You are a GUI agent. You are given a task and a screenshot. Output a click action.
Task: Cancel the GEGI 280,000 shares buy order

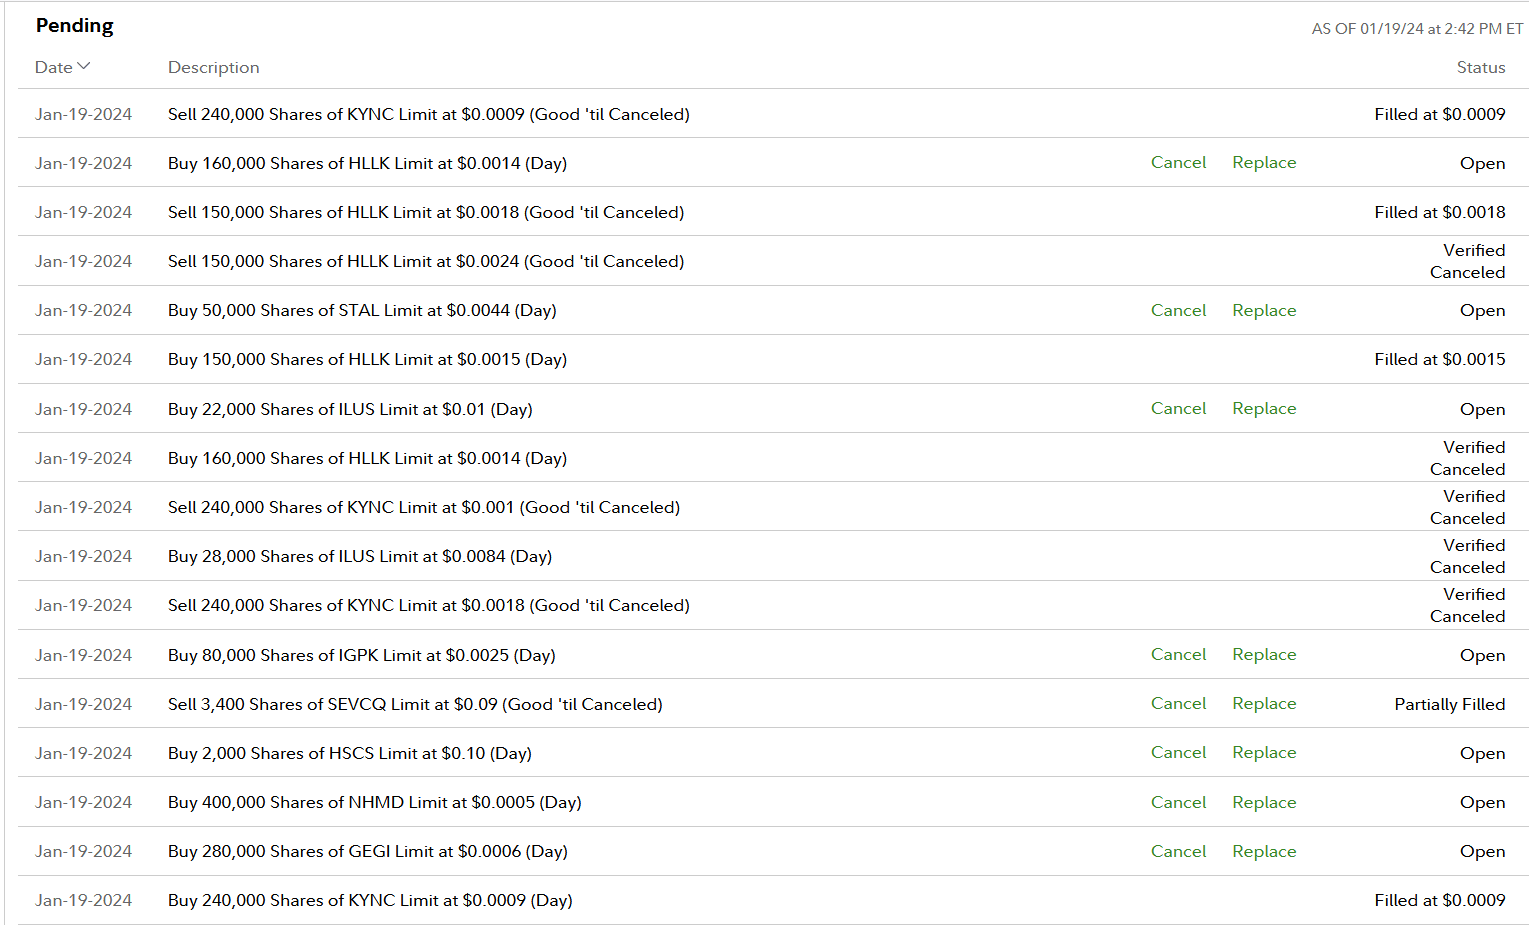tap(1178, 851)
